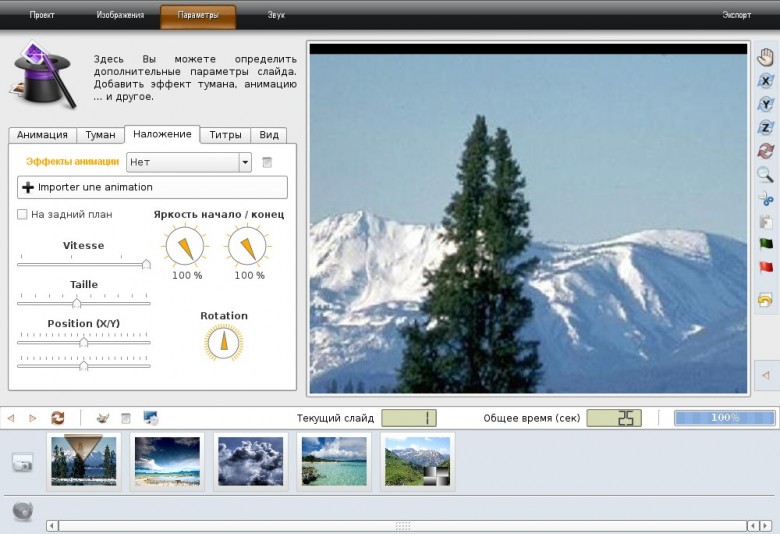
Task: Open the Экспорт menu
Action: point(736,15)
